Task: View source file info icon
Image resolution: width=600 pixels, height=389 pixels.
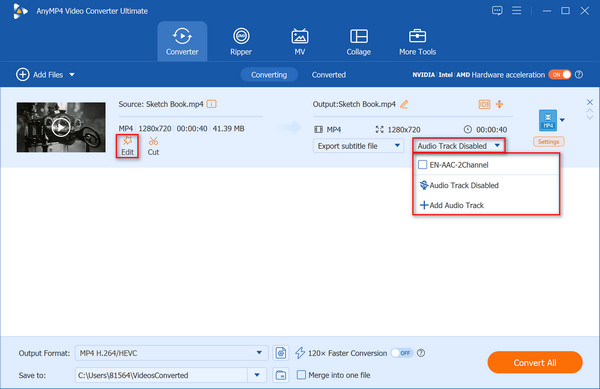Action: click(x=211, y=104)
